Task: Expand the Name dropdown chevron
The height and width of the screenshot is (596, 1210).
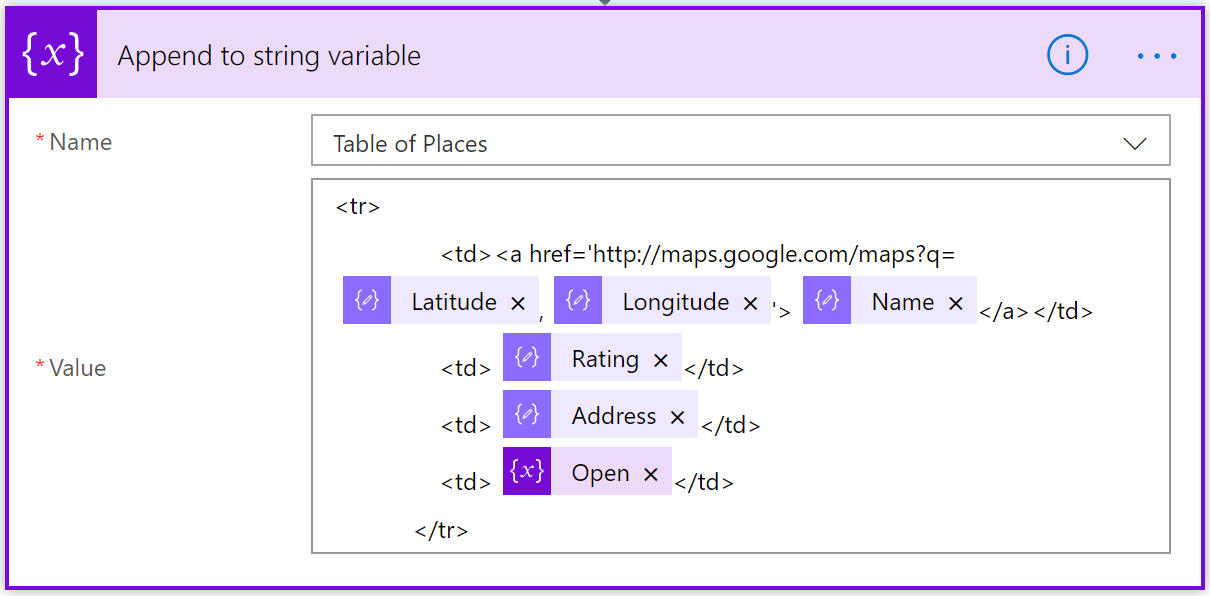Action: tap(1135, 143)
